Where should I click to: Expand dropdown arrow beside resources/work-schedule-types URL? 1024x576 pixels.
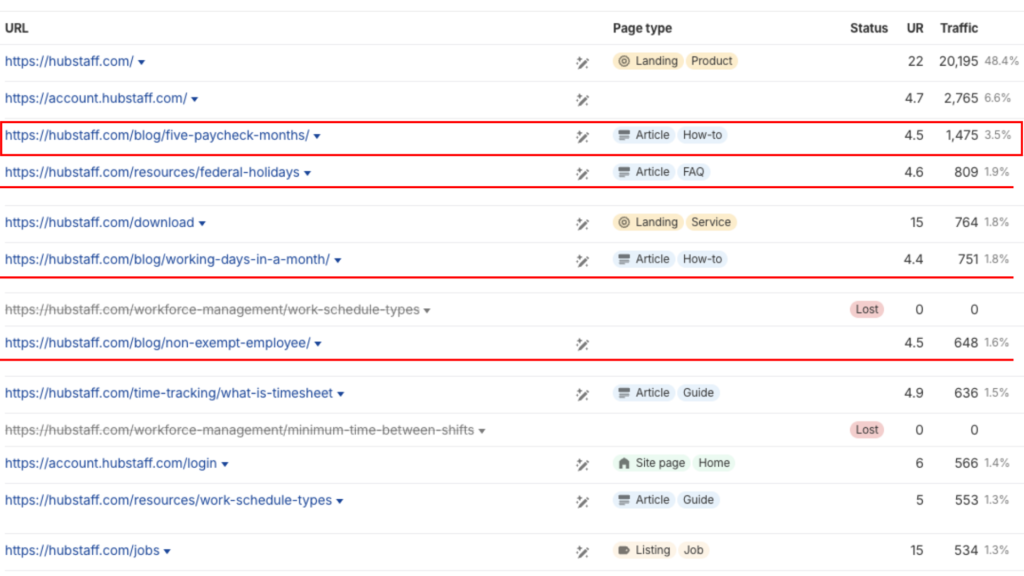[x=340, y=502]
